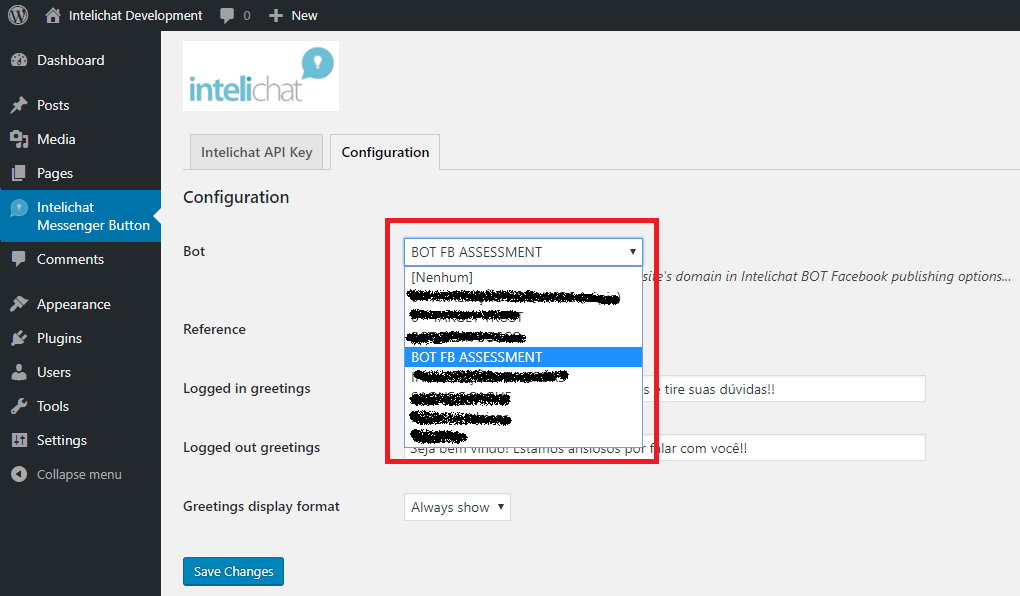This screenshot has height=596, width=1020.
Task: Click the Save Changes button
Action: point(234,571)
